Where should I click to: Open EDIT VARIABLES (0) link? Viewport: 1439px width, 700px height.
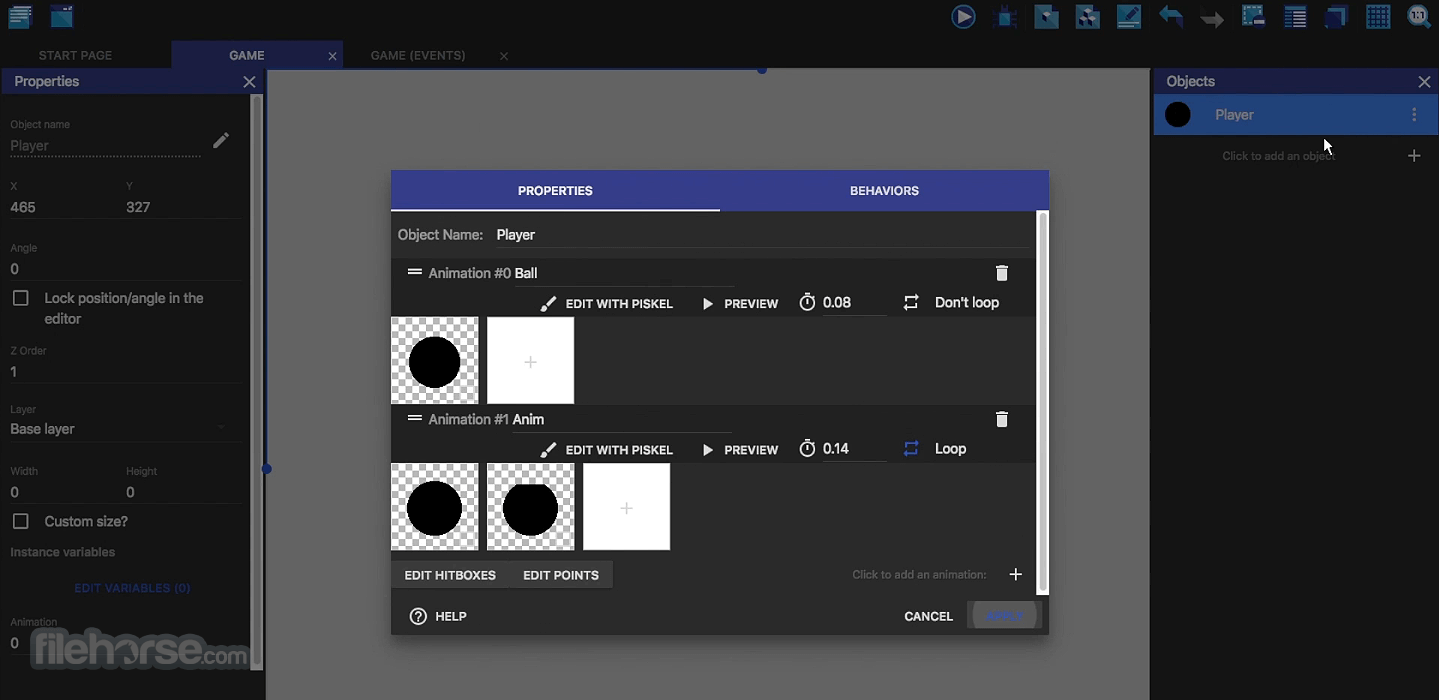(132, 588)
